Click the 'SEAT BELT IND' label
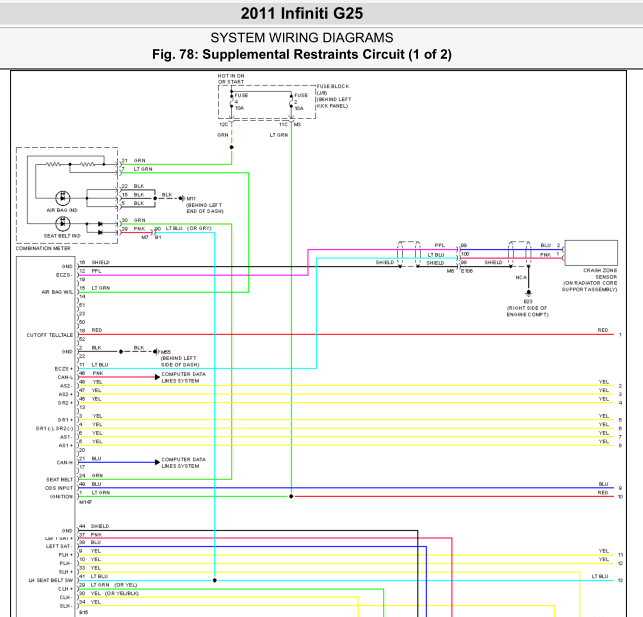Image resolution: width=643 pixels, height=617 pixels. [62, 236]
